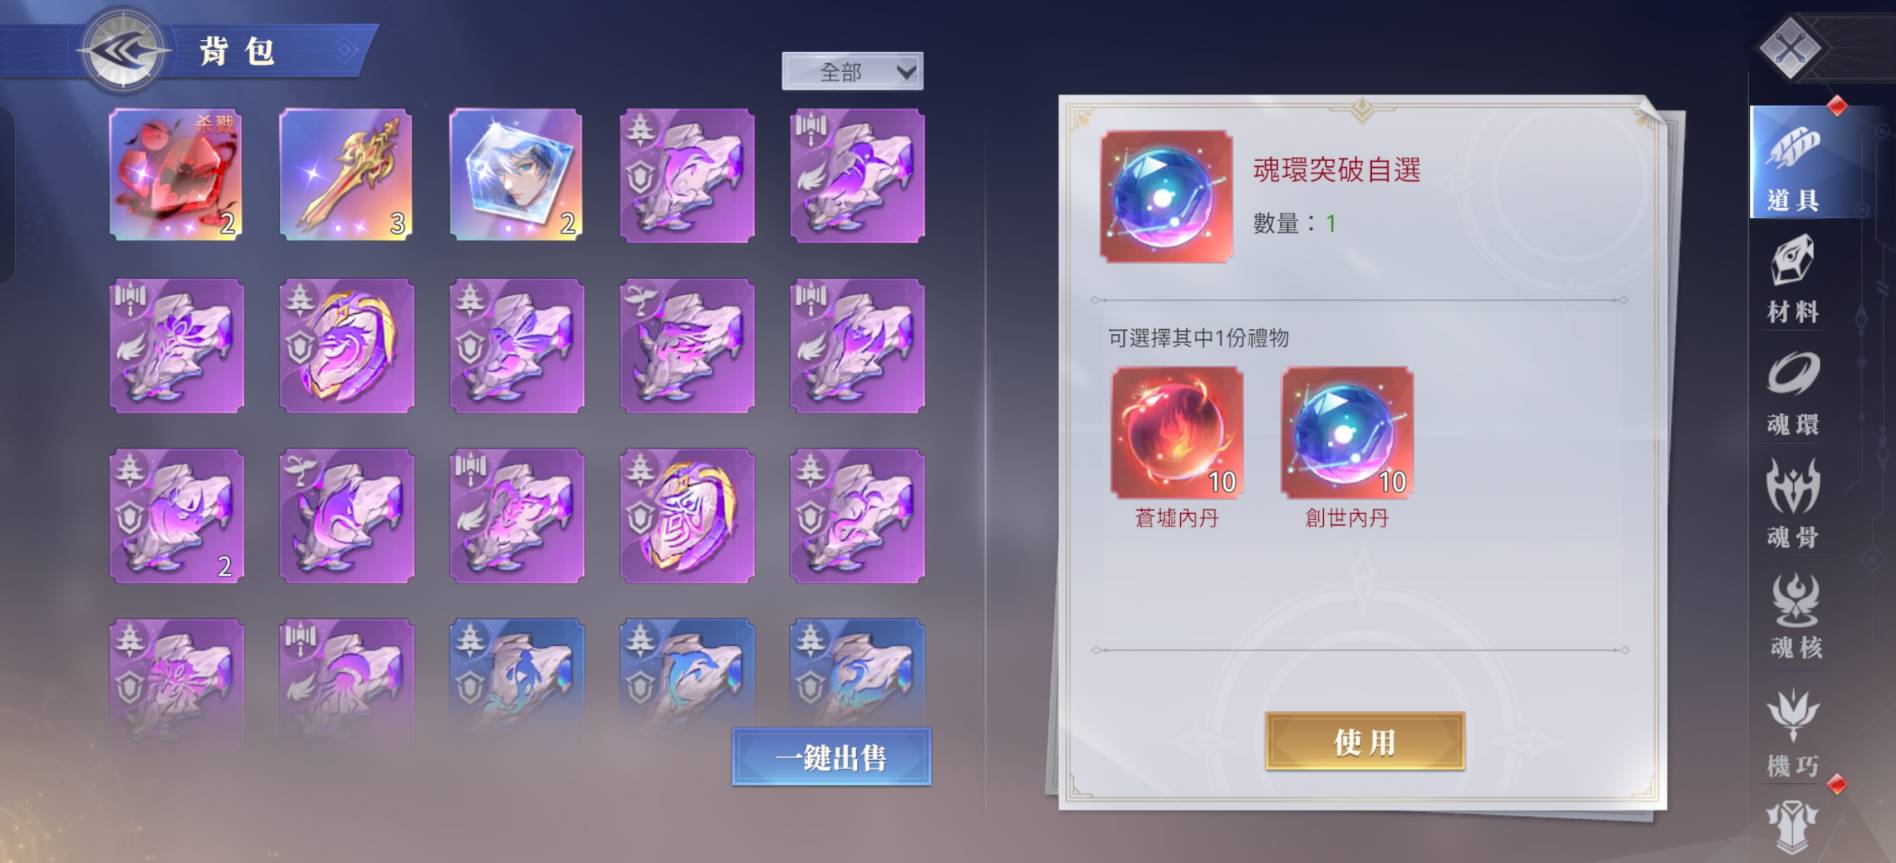The image size is (1896, 863).
Task: Select the golden sword item with count 3
Action: click(x=346, y=175)
